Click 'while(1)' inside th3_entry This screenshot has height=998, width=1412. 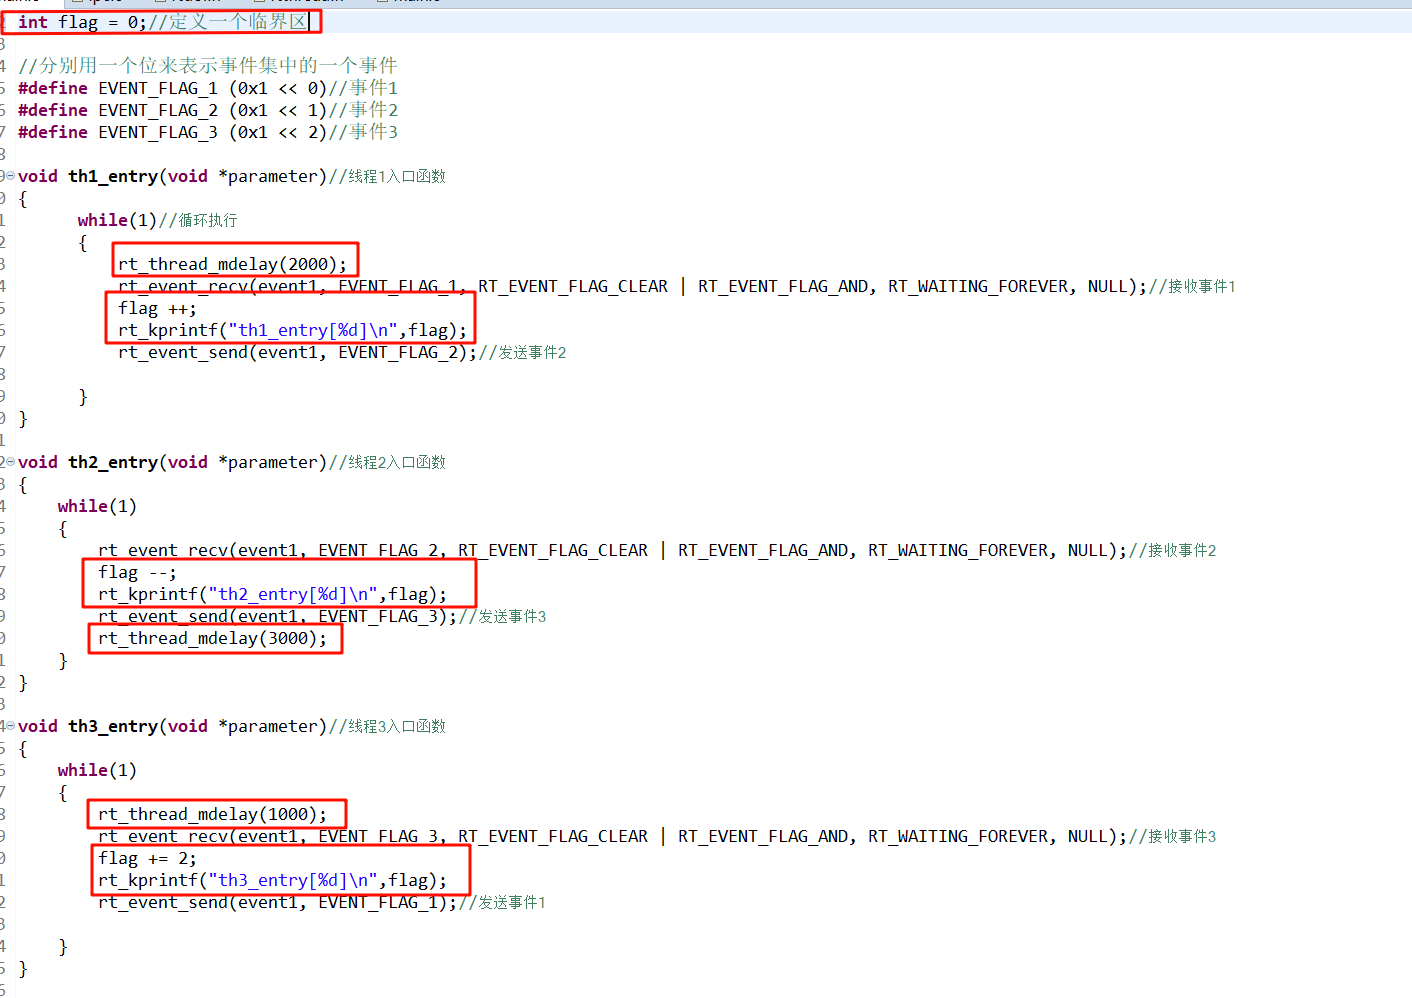click(x=97, y=770)
